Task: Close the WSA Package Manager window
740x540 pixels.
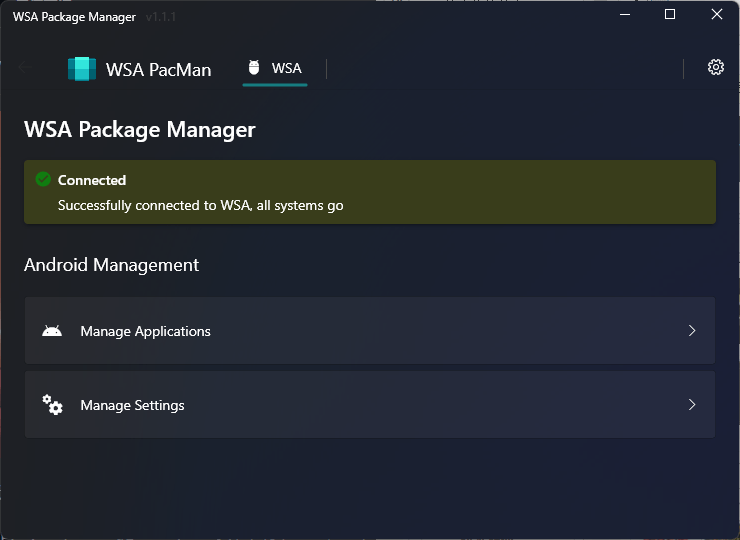Action: point(716,15)
